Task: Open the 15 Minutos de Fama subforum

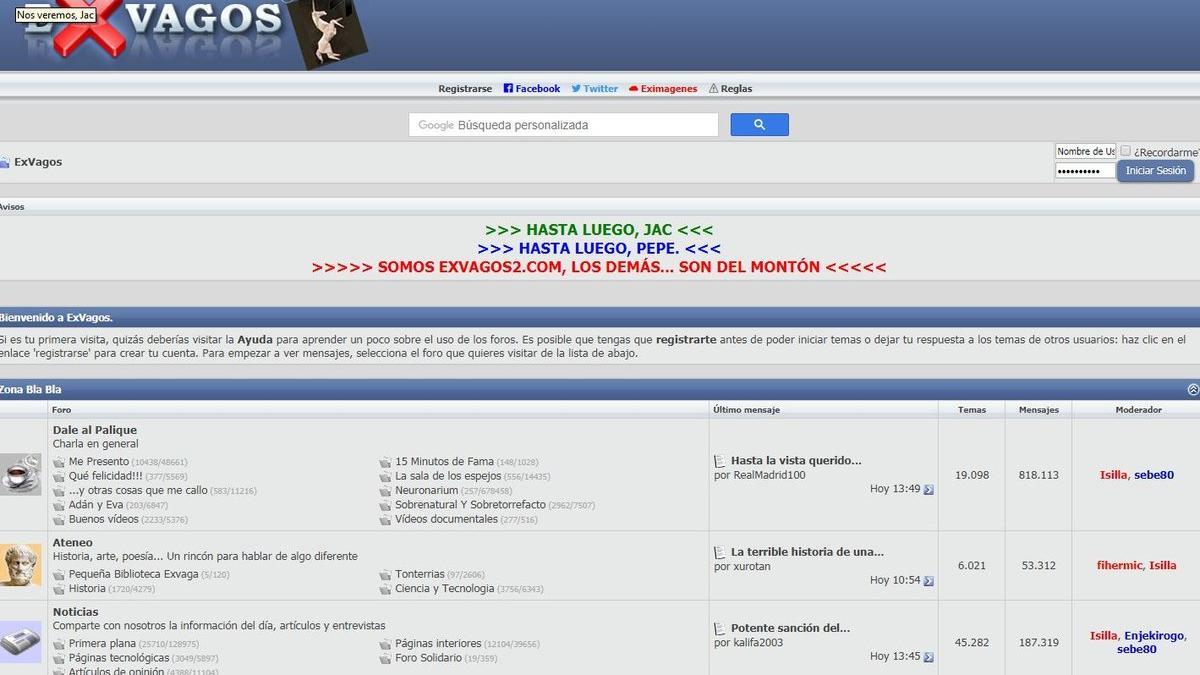Action: click(x=444, y=462)
